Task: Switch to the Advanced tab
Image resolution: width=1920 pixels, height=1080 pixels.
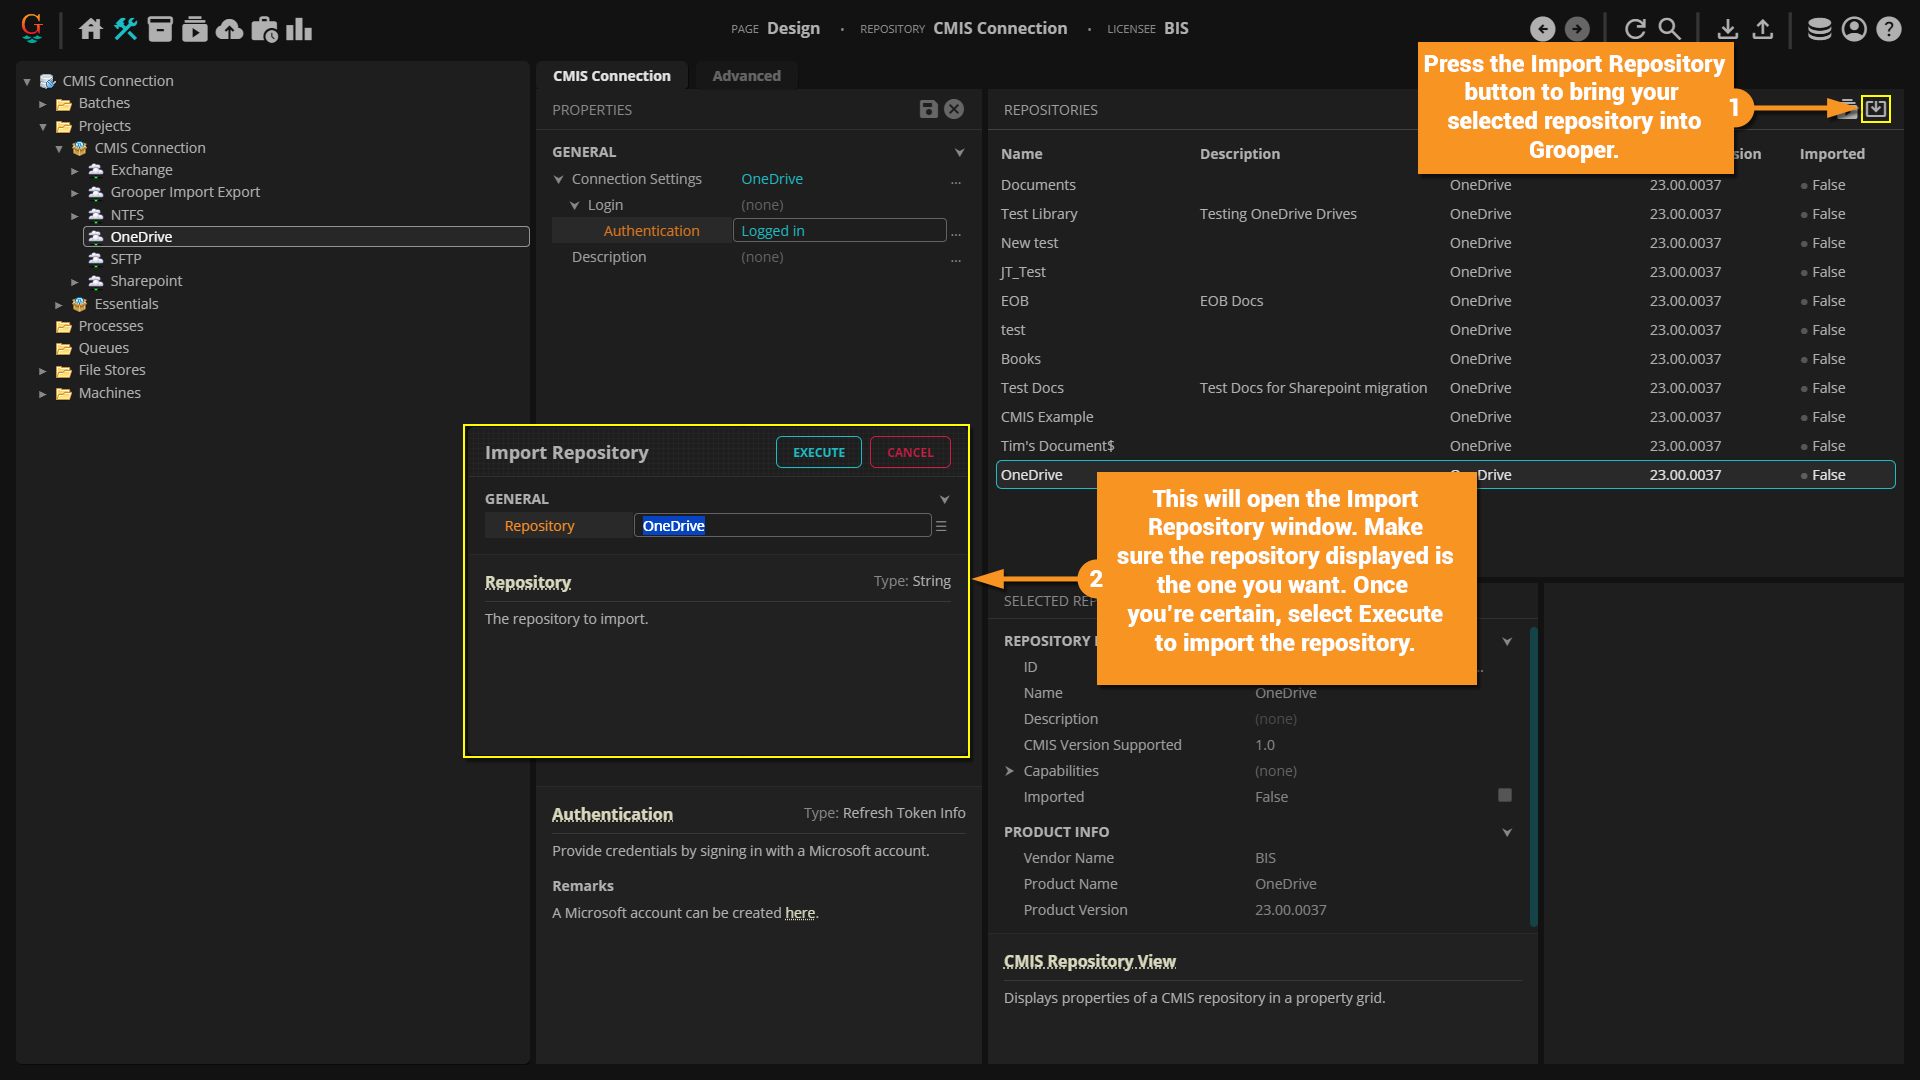Action: 746,76
